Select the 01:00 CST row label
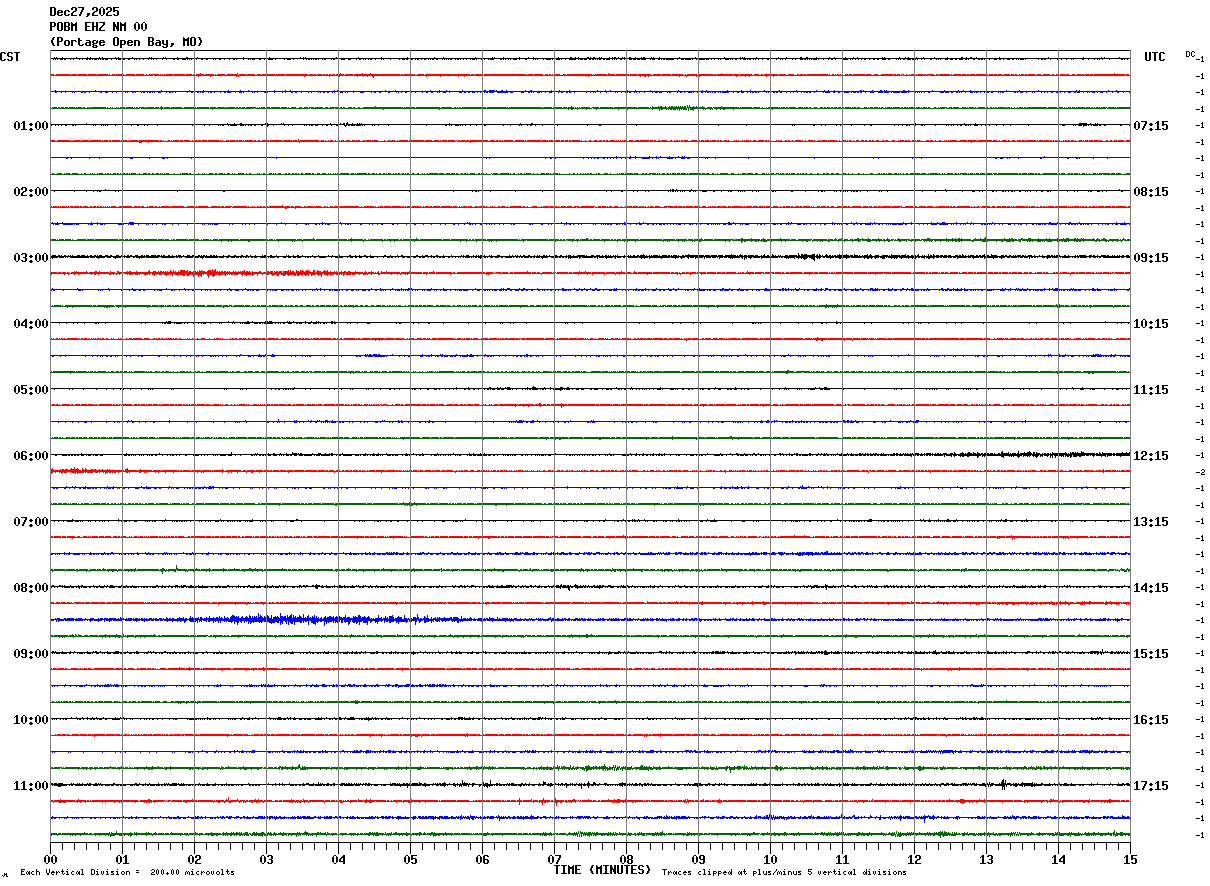The image size is (1210, 886). tap(31, 126)
